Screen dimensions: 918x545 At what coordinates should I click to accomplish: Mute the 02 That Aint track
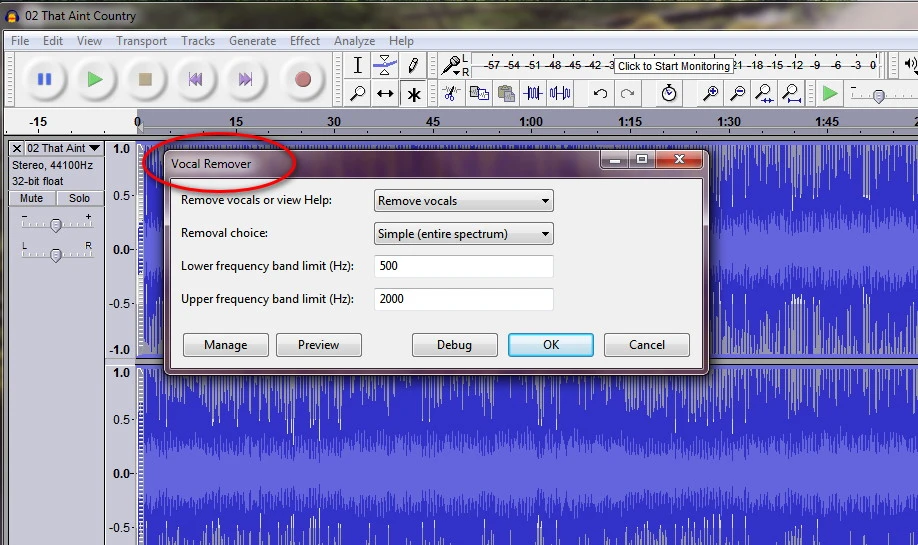[31, 198]
